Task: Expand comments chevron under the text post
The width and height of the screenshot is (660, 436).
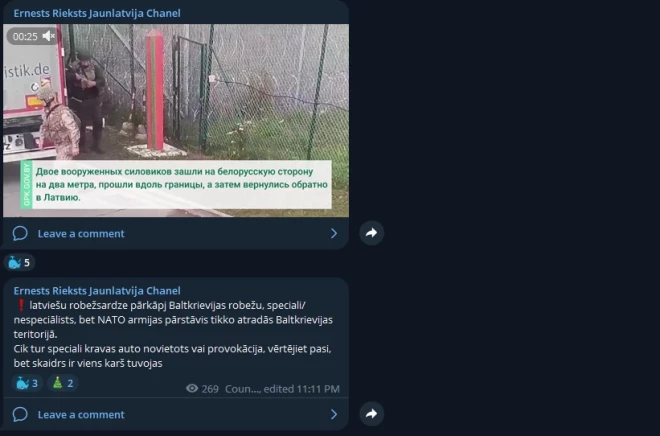Action: (334, 414)
